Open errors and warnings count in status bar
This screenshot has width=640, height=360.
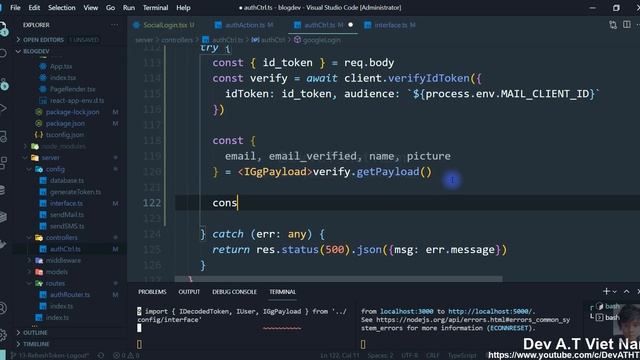(x=126, y=356)
